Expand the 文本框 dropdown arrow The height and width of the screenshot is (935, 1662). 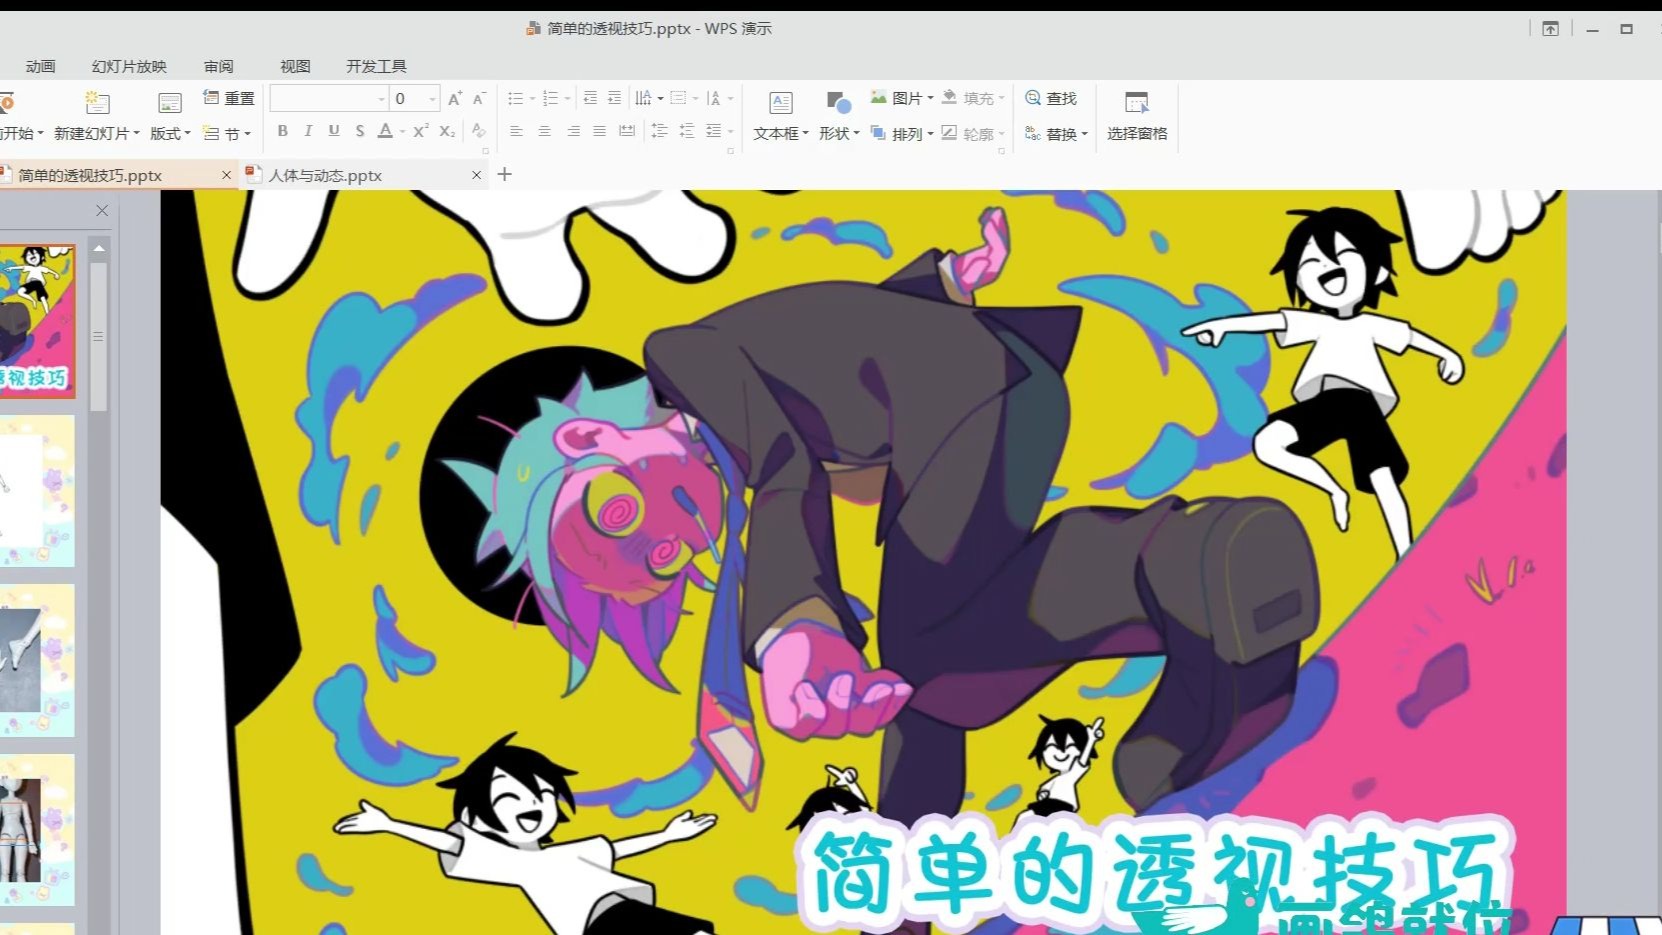tap(805, 133)
